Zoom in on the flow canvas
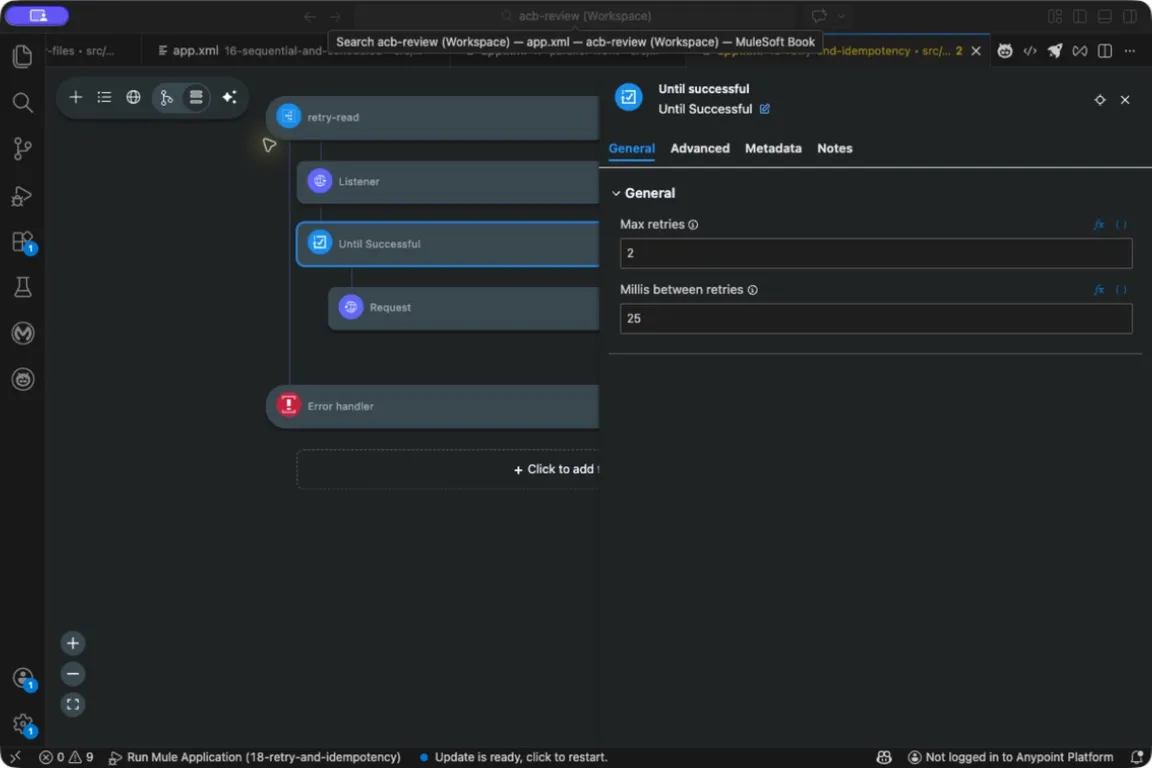This screenshot has height=768, width=1152. (73, 644)
